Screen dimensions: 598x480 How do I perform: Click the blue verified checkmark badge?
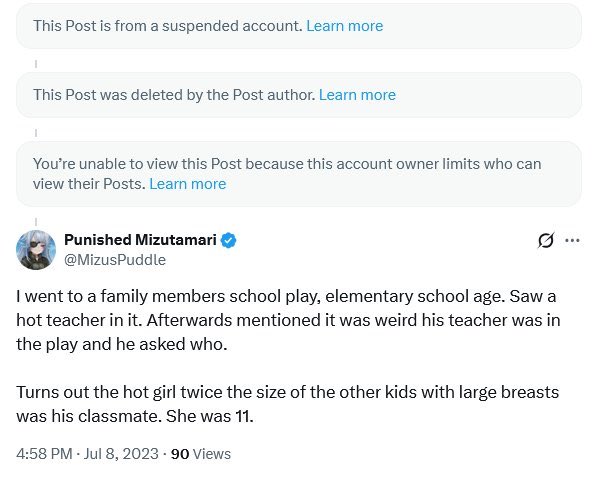coord(228,241)
